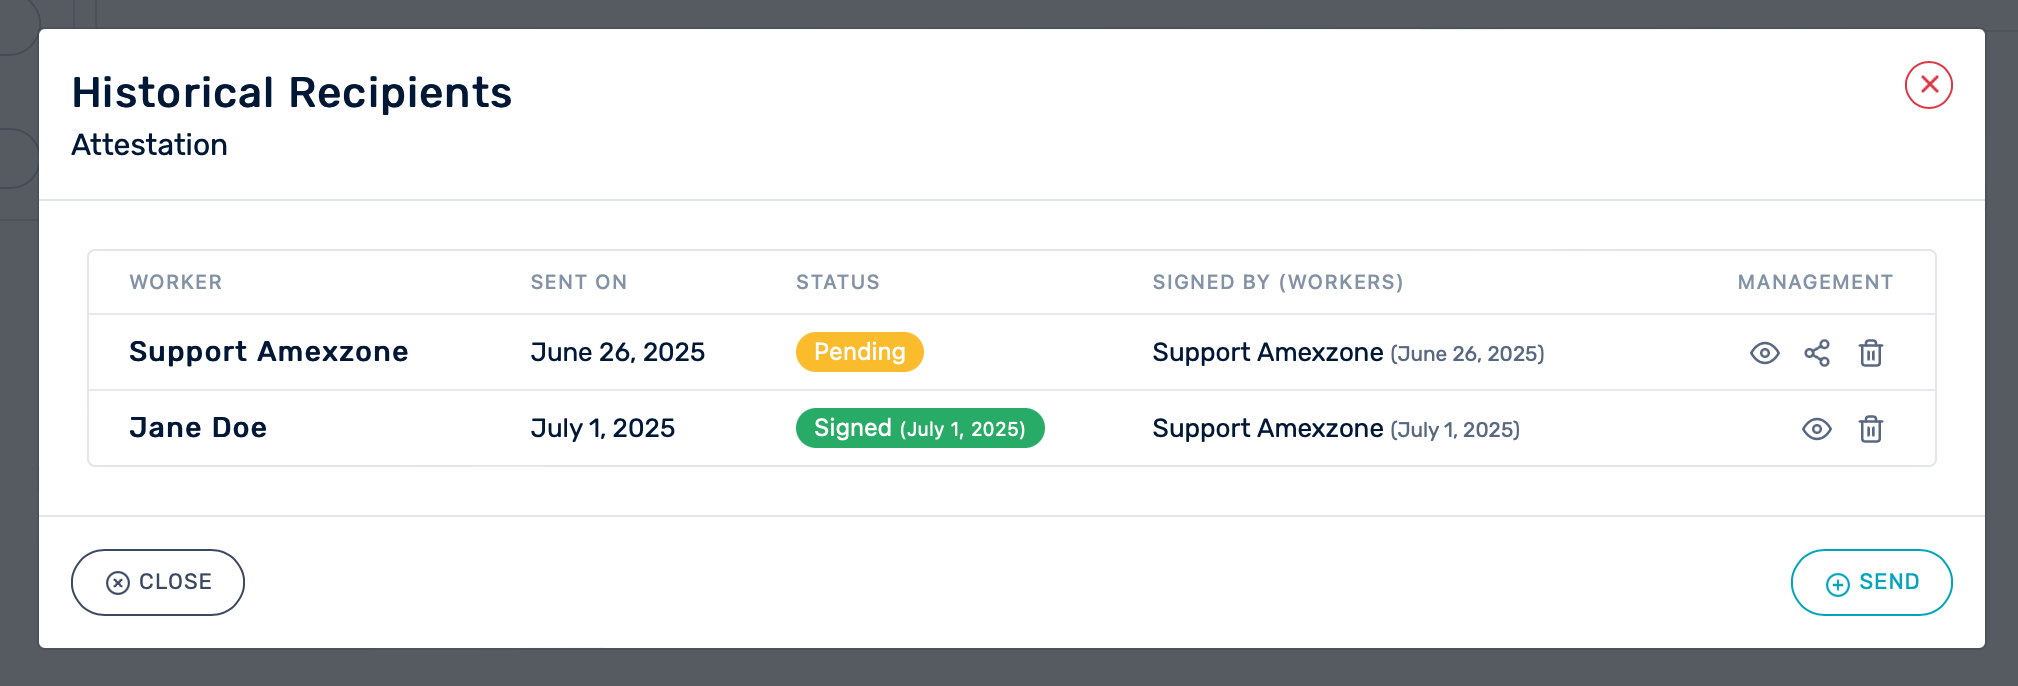This screenshot has height=686, width=2018.
Task: Click the signer name in Jane Doe's row
Action: click(1267, 428)
